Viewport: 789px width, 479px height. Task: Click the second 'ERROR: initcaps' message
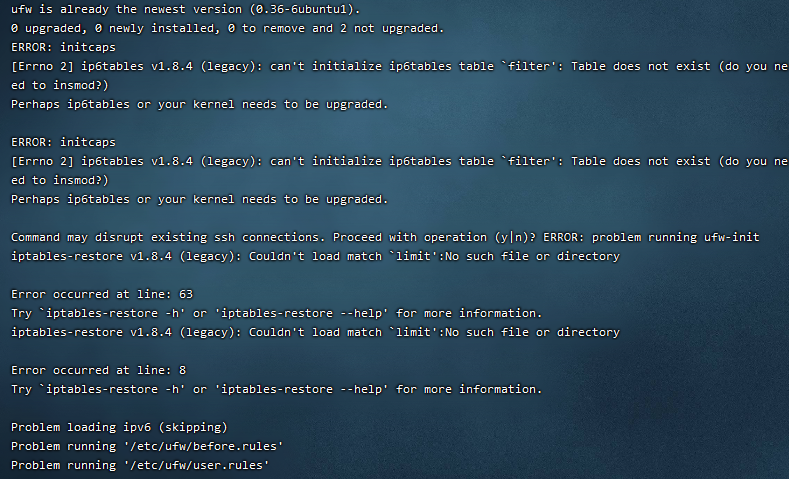[63, 142]
